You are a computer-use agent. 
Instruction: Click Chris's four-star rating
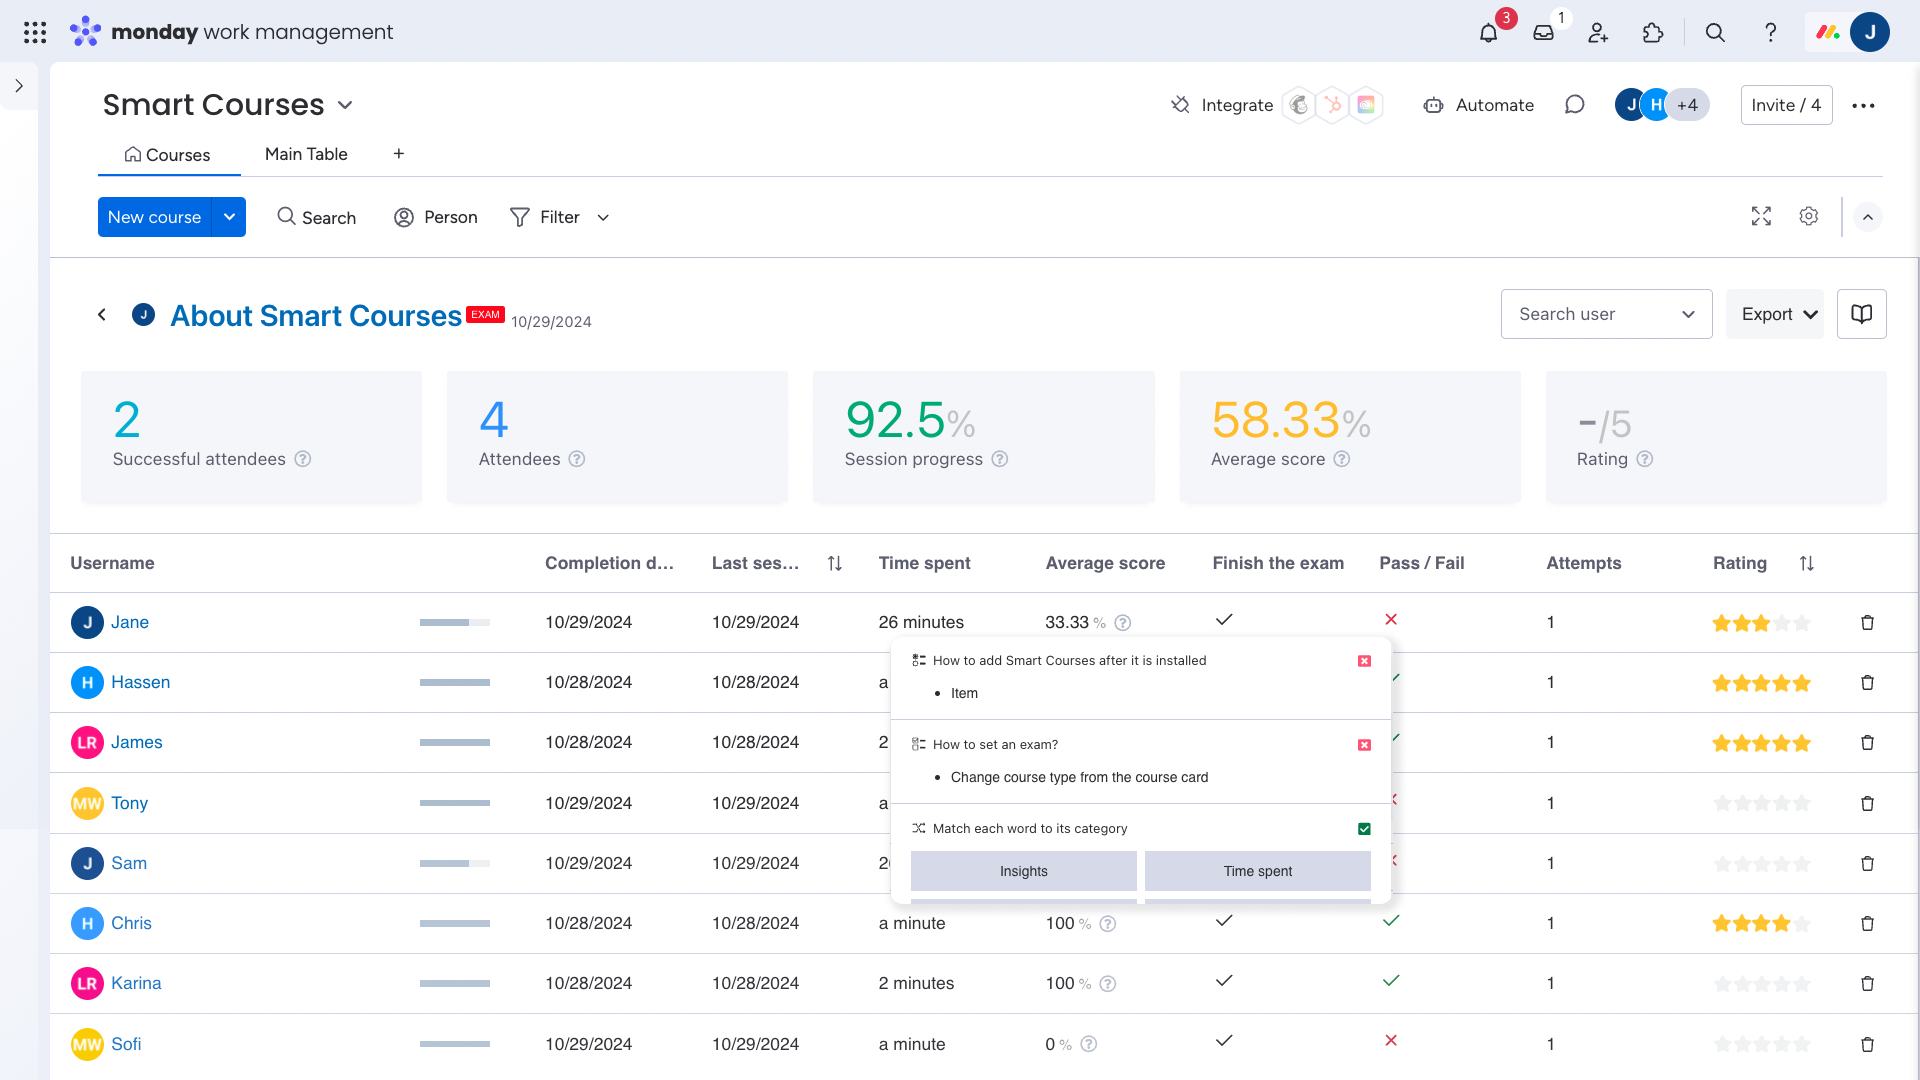[1761, 924]
